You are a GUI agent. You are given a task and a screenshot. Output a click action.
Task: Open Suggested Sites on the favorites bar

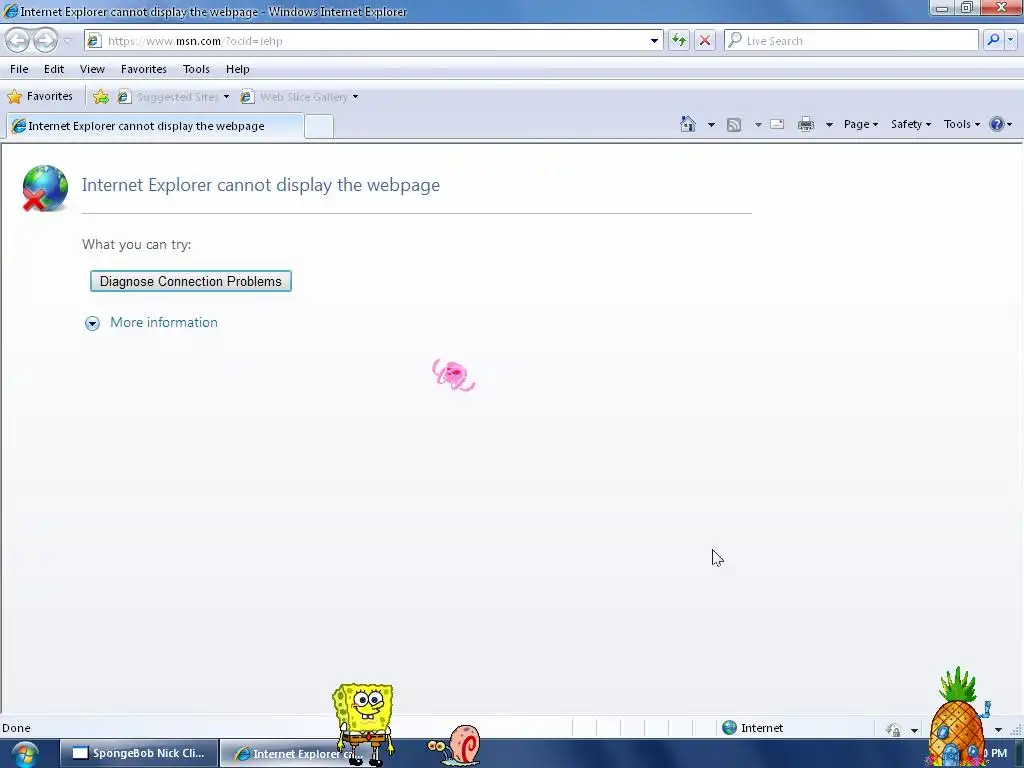point(173,97)
